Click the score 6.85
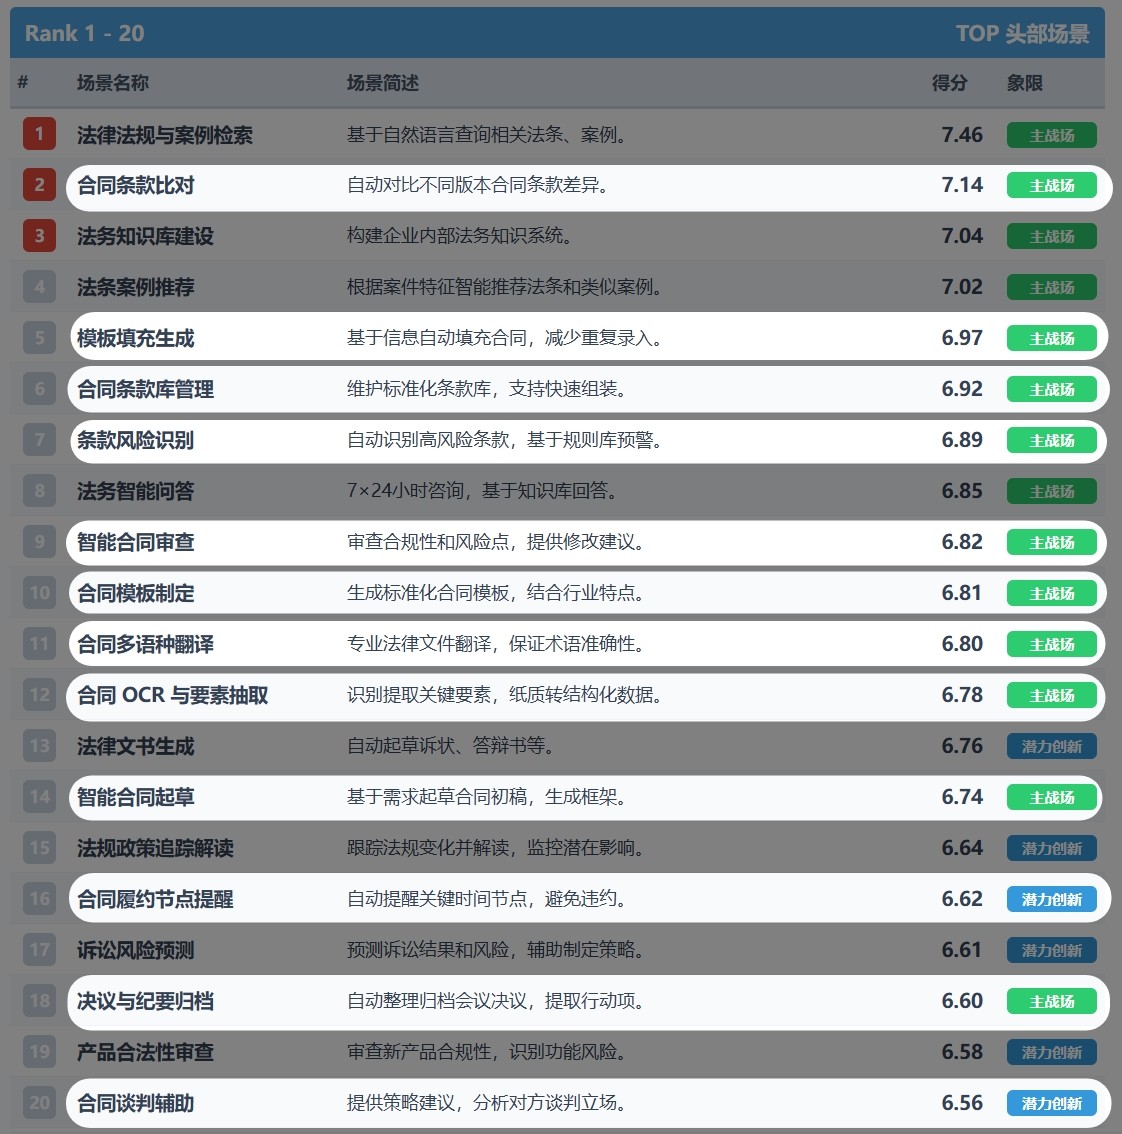 pyautogui.click(x=962, y=491)
